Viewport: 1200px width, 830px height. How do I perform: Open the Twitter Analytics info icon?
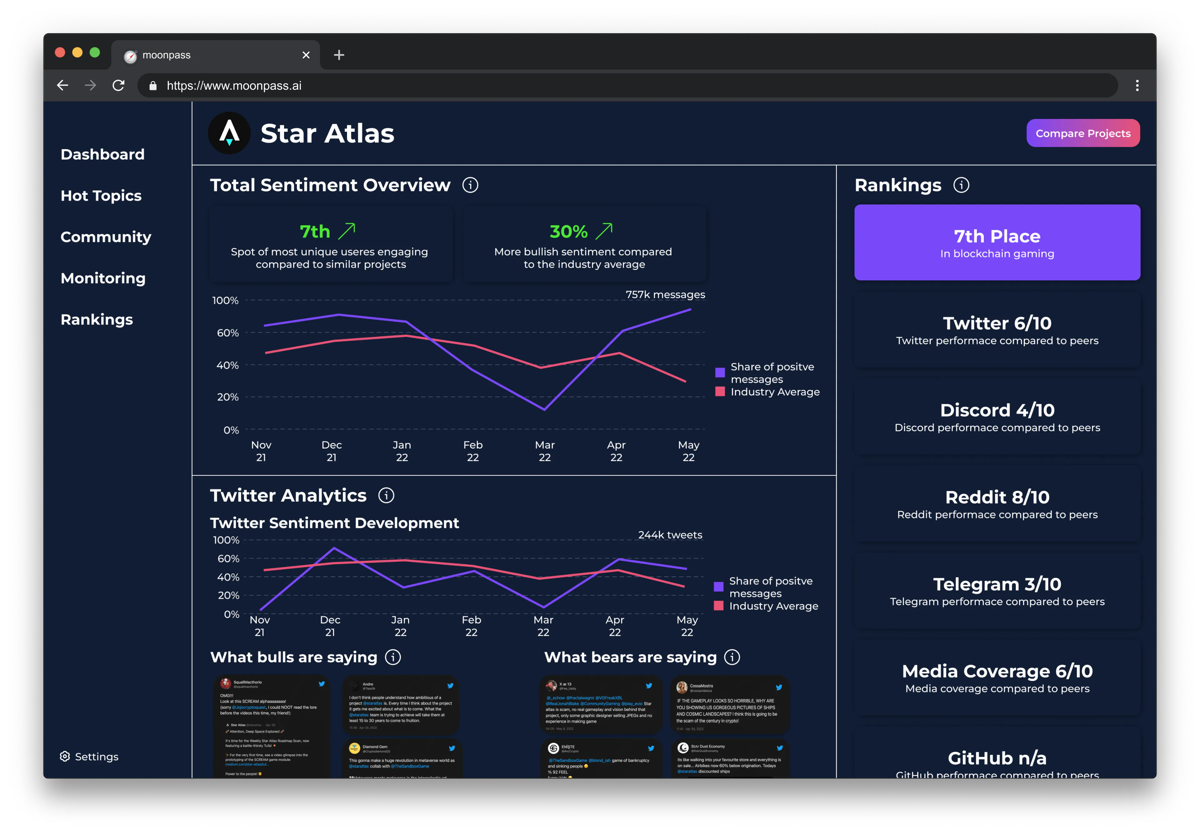[x=386, y=495]
